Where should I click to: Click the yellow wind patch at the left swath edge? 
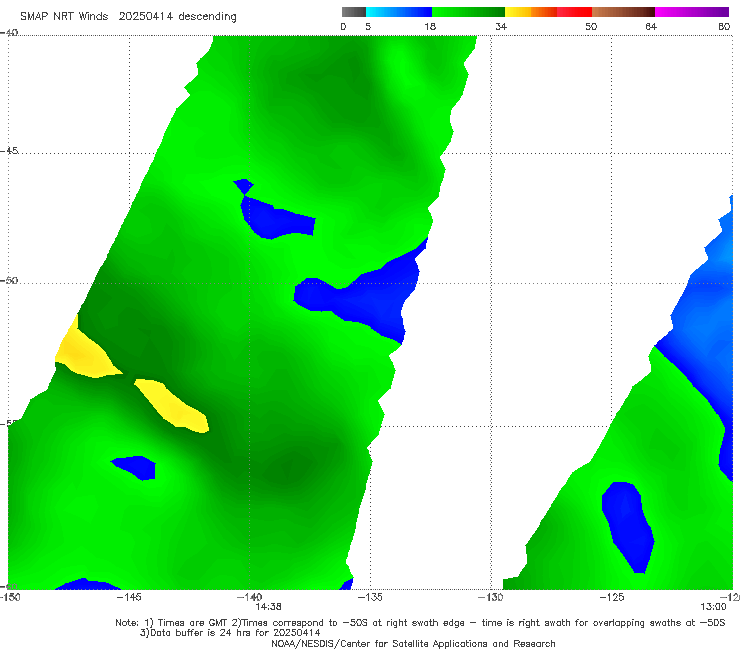click(85, 352)
